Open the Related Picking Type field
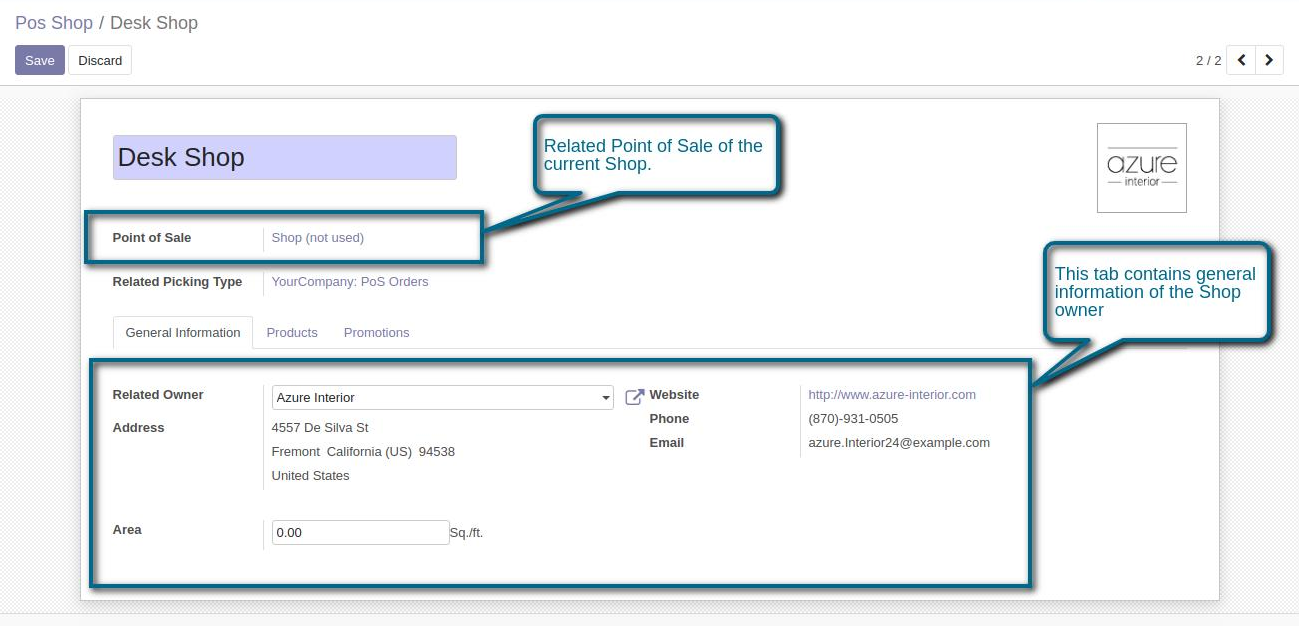This screenshot has height=626, width=1299. point(350,282)
